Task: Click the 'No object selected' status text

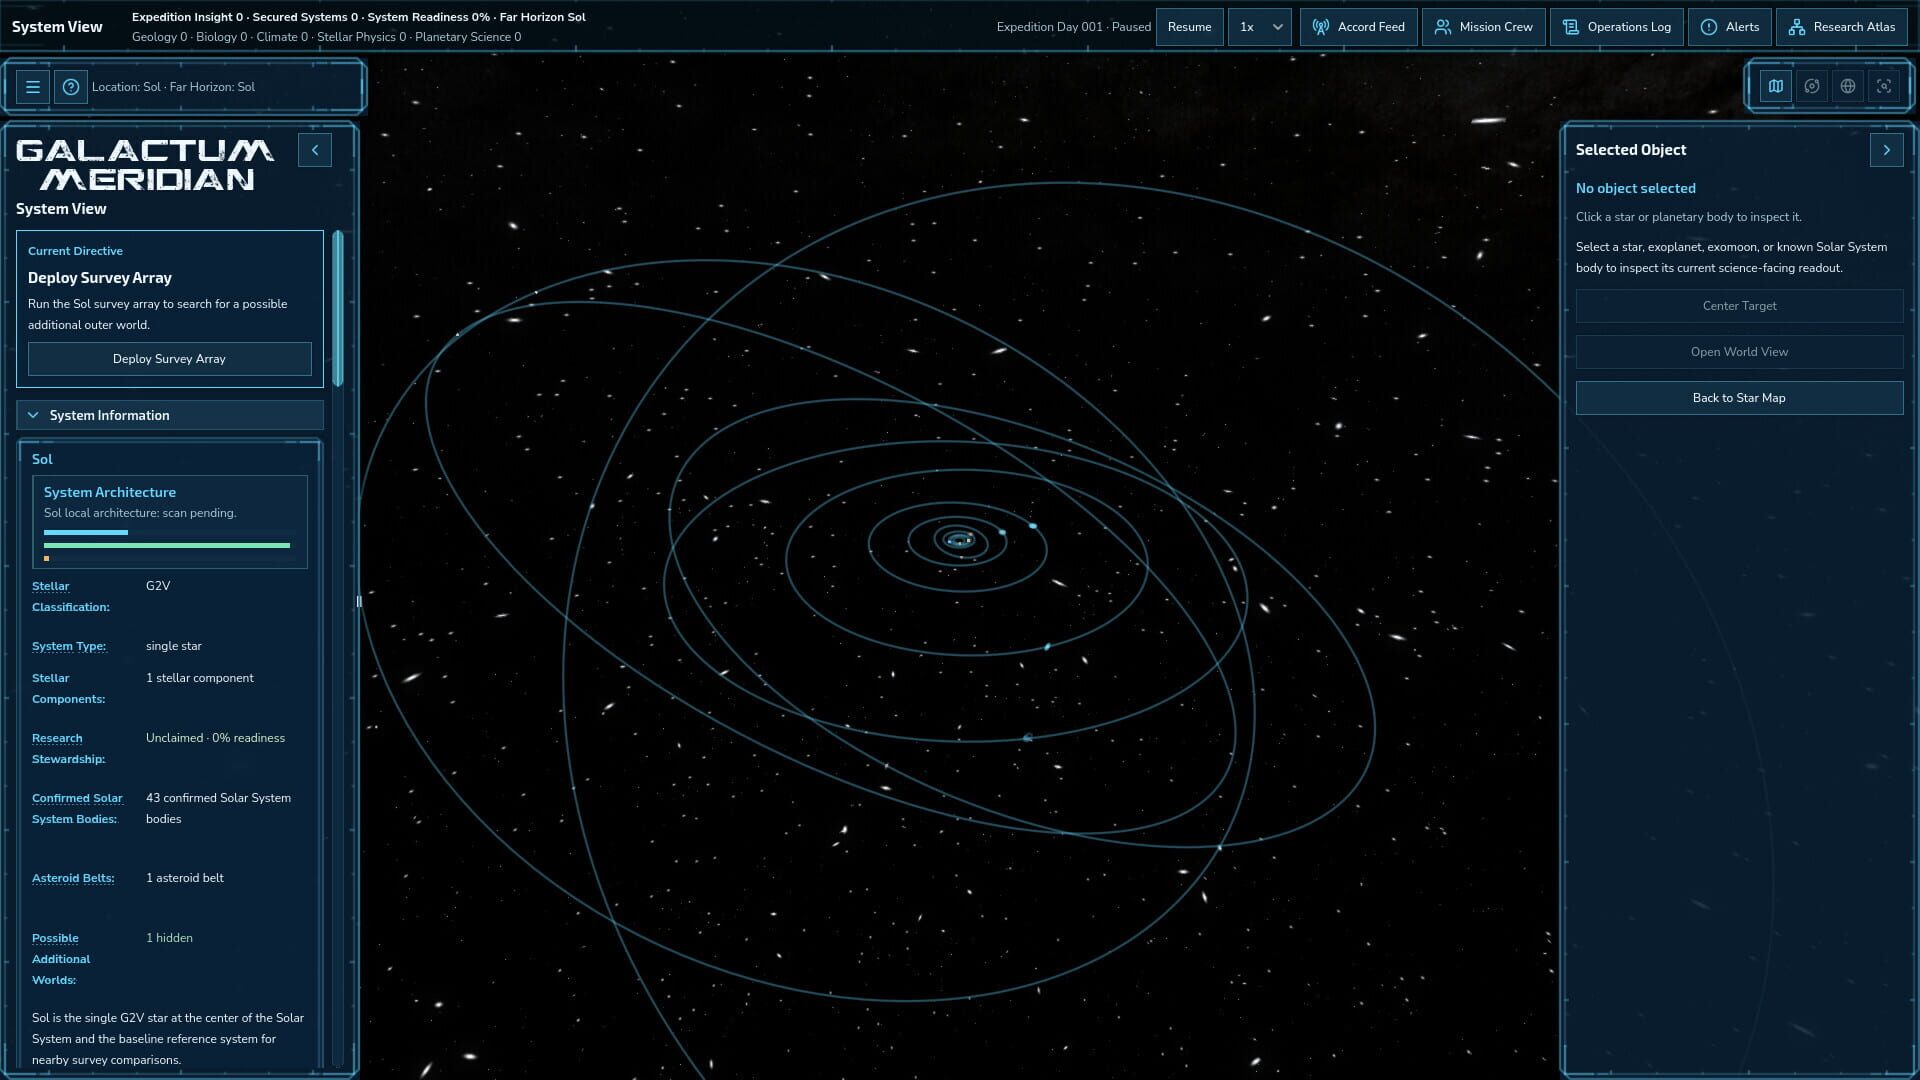Action: 1636,188
